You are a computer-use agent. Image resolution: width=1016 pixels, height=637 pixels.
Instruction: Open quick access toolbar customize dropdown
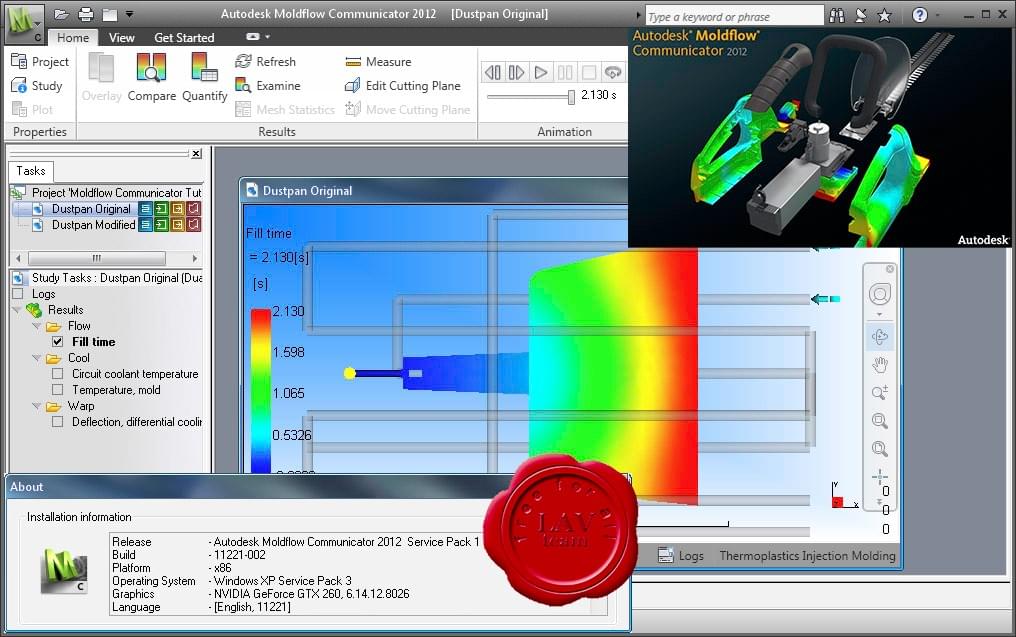tap(130, 14)
